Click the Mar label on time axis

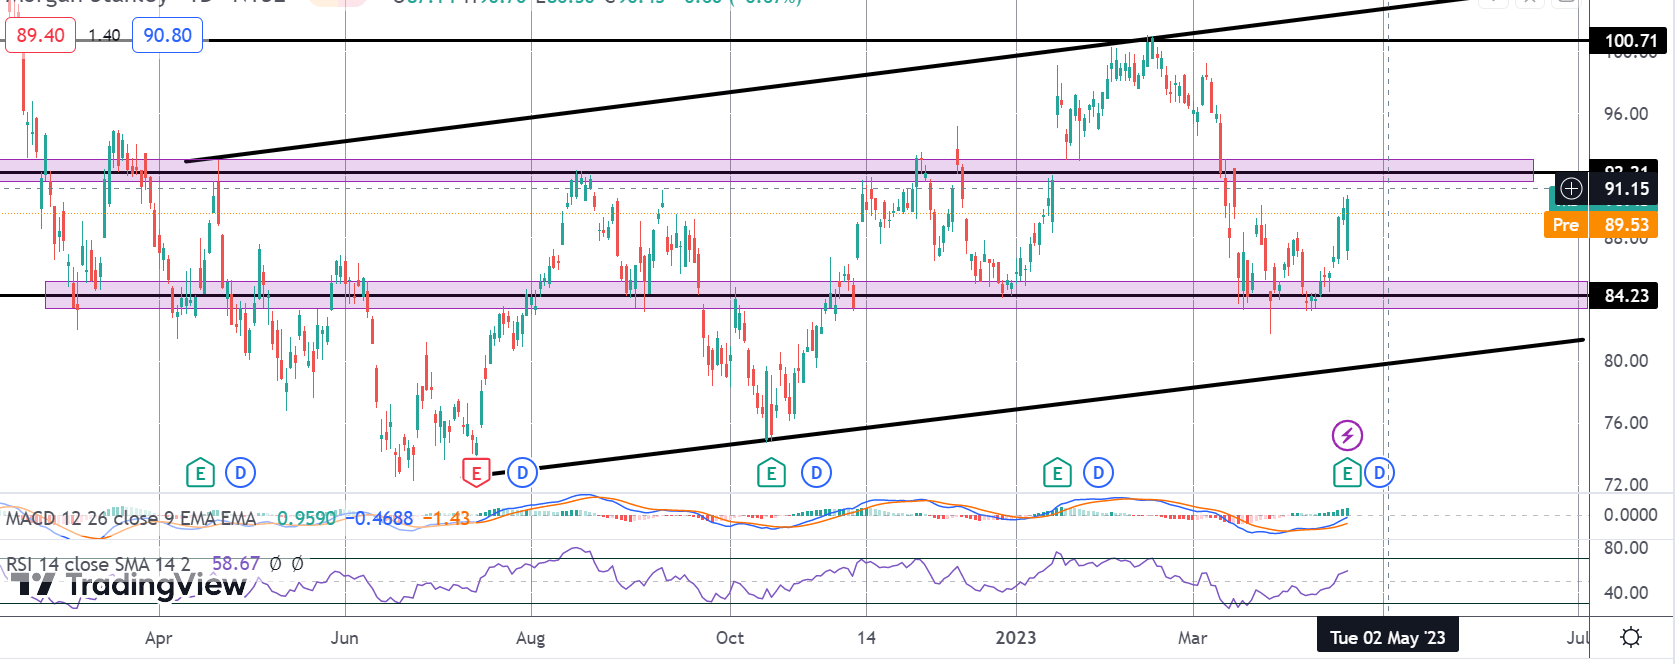point(1192,638)
